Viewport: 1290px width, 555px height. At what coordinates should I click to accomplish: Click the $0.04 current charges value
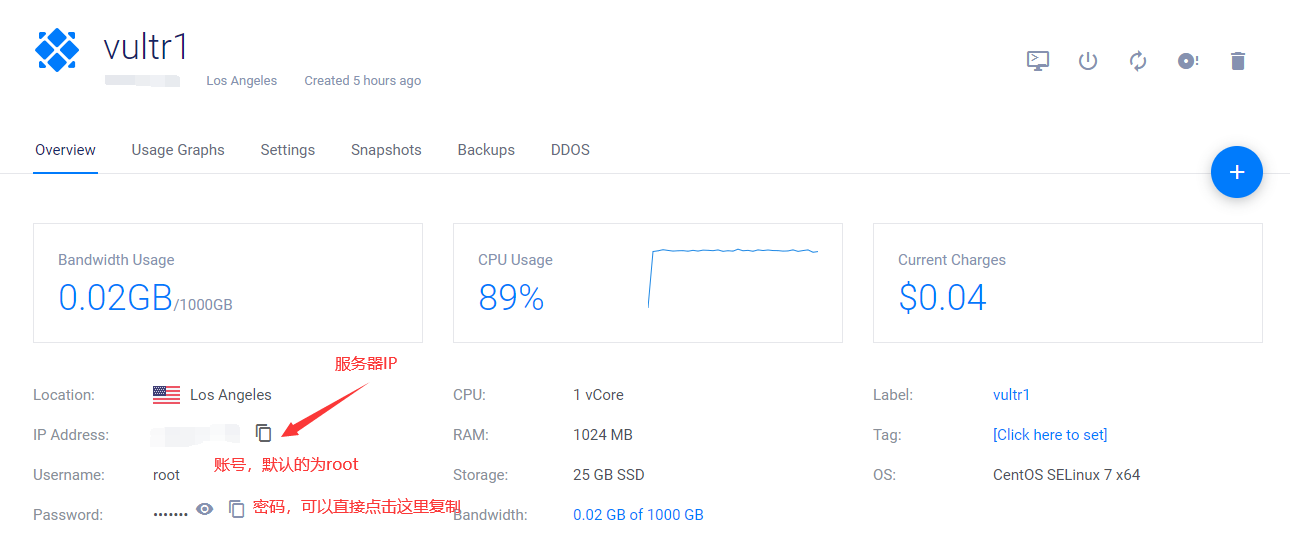pyautogui.click(x=942, y=297)
